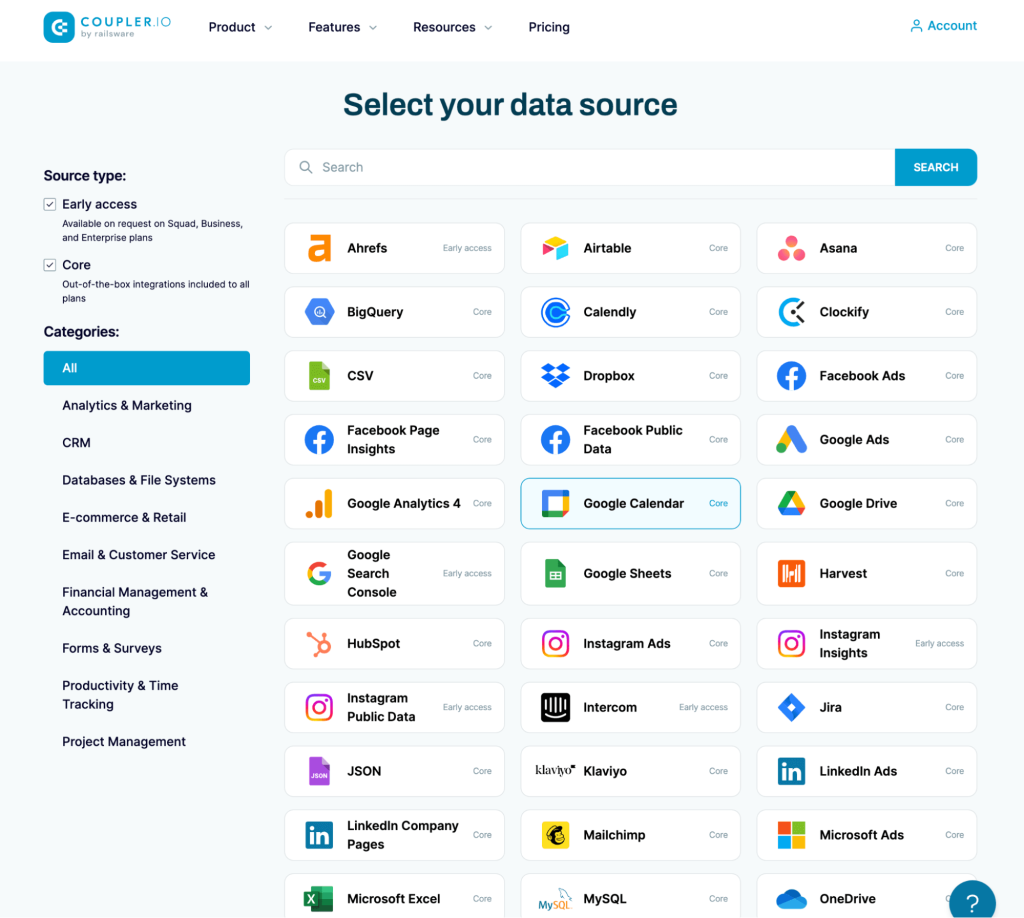1024x918 pixels.
Task: Click the Facebook Public Data card
Action: [631, 439]
